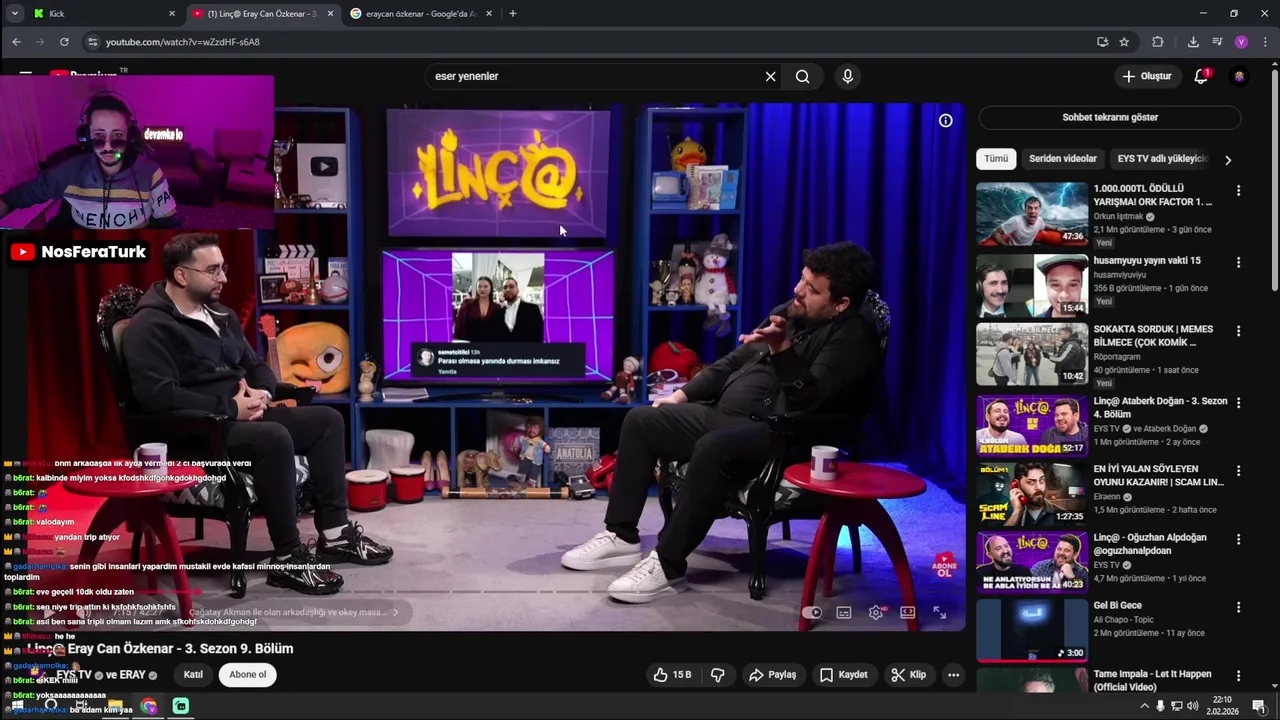
Task: Reload the current page
Action: click(64, 42)
